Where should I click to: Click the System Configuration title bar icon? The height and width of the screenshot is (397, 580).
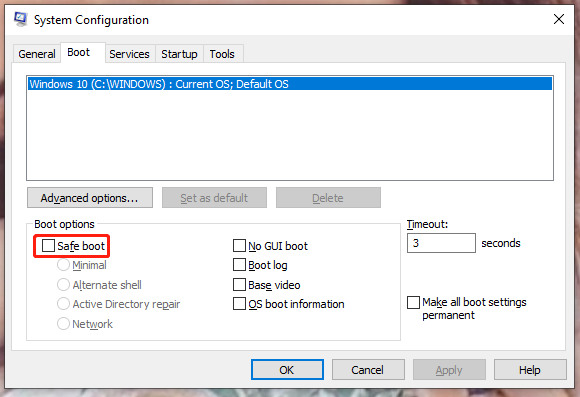pos(20,19)
